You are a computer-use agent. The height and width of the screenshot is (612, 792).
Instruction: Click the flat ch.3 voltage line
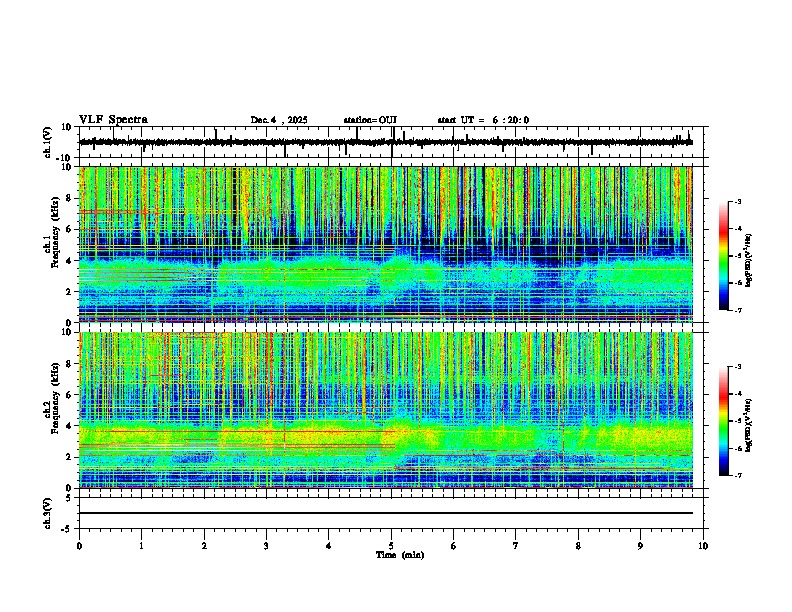(386, 513)
